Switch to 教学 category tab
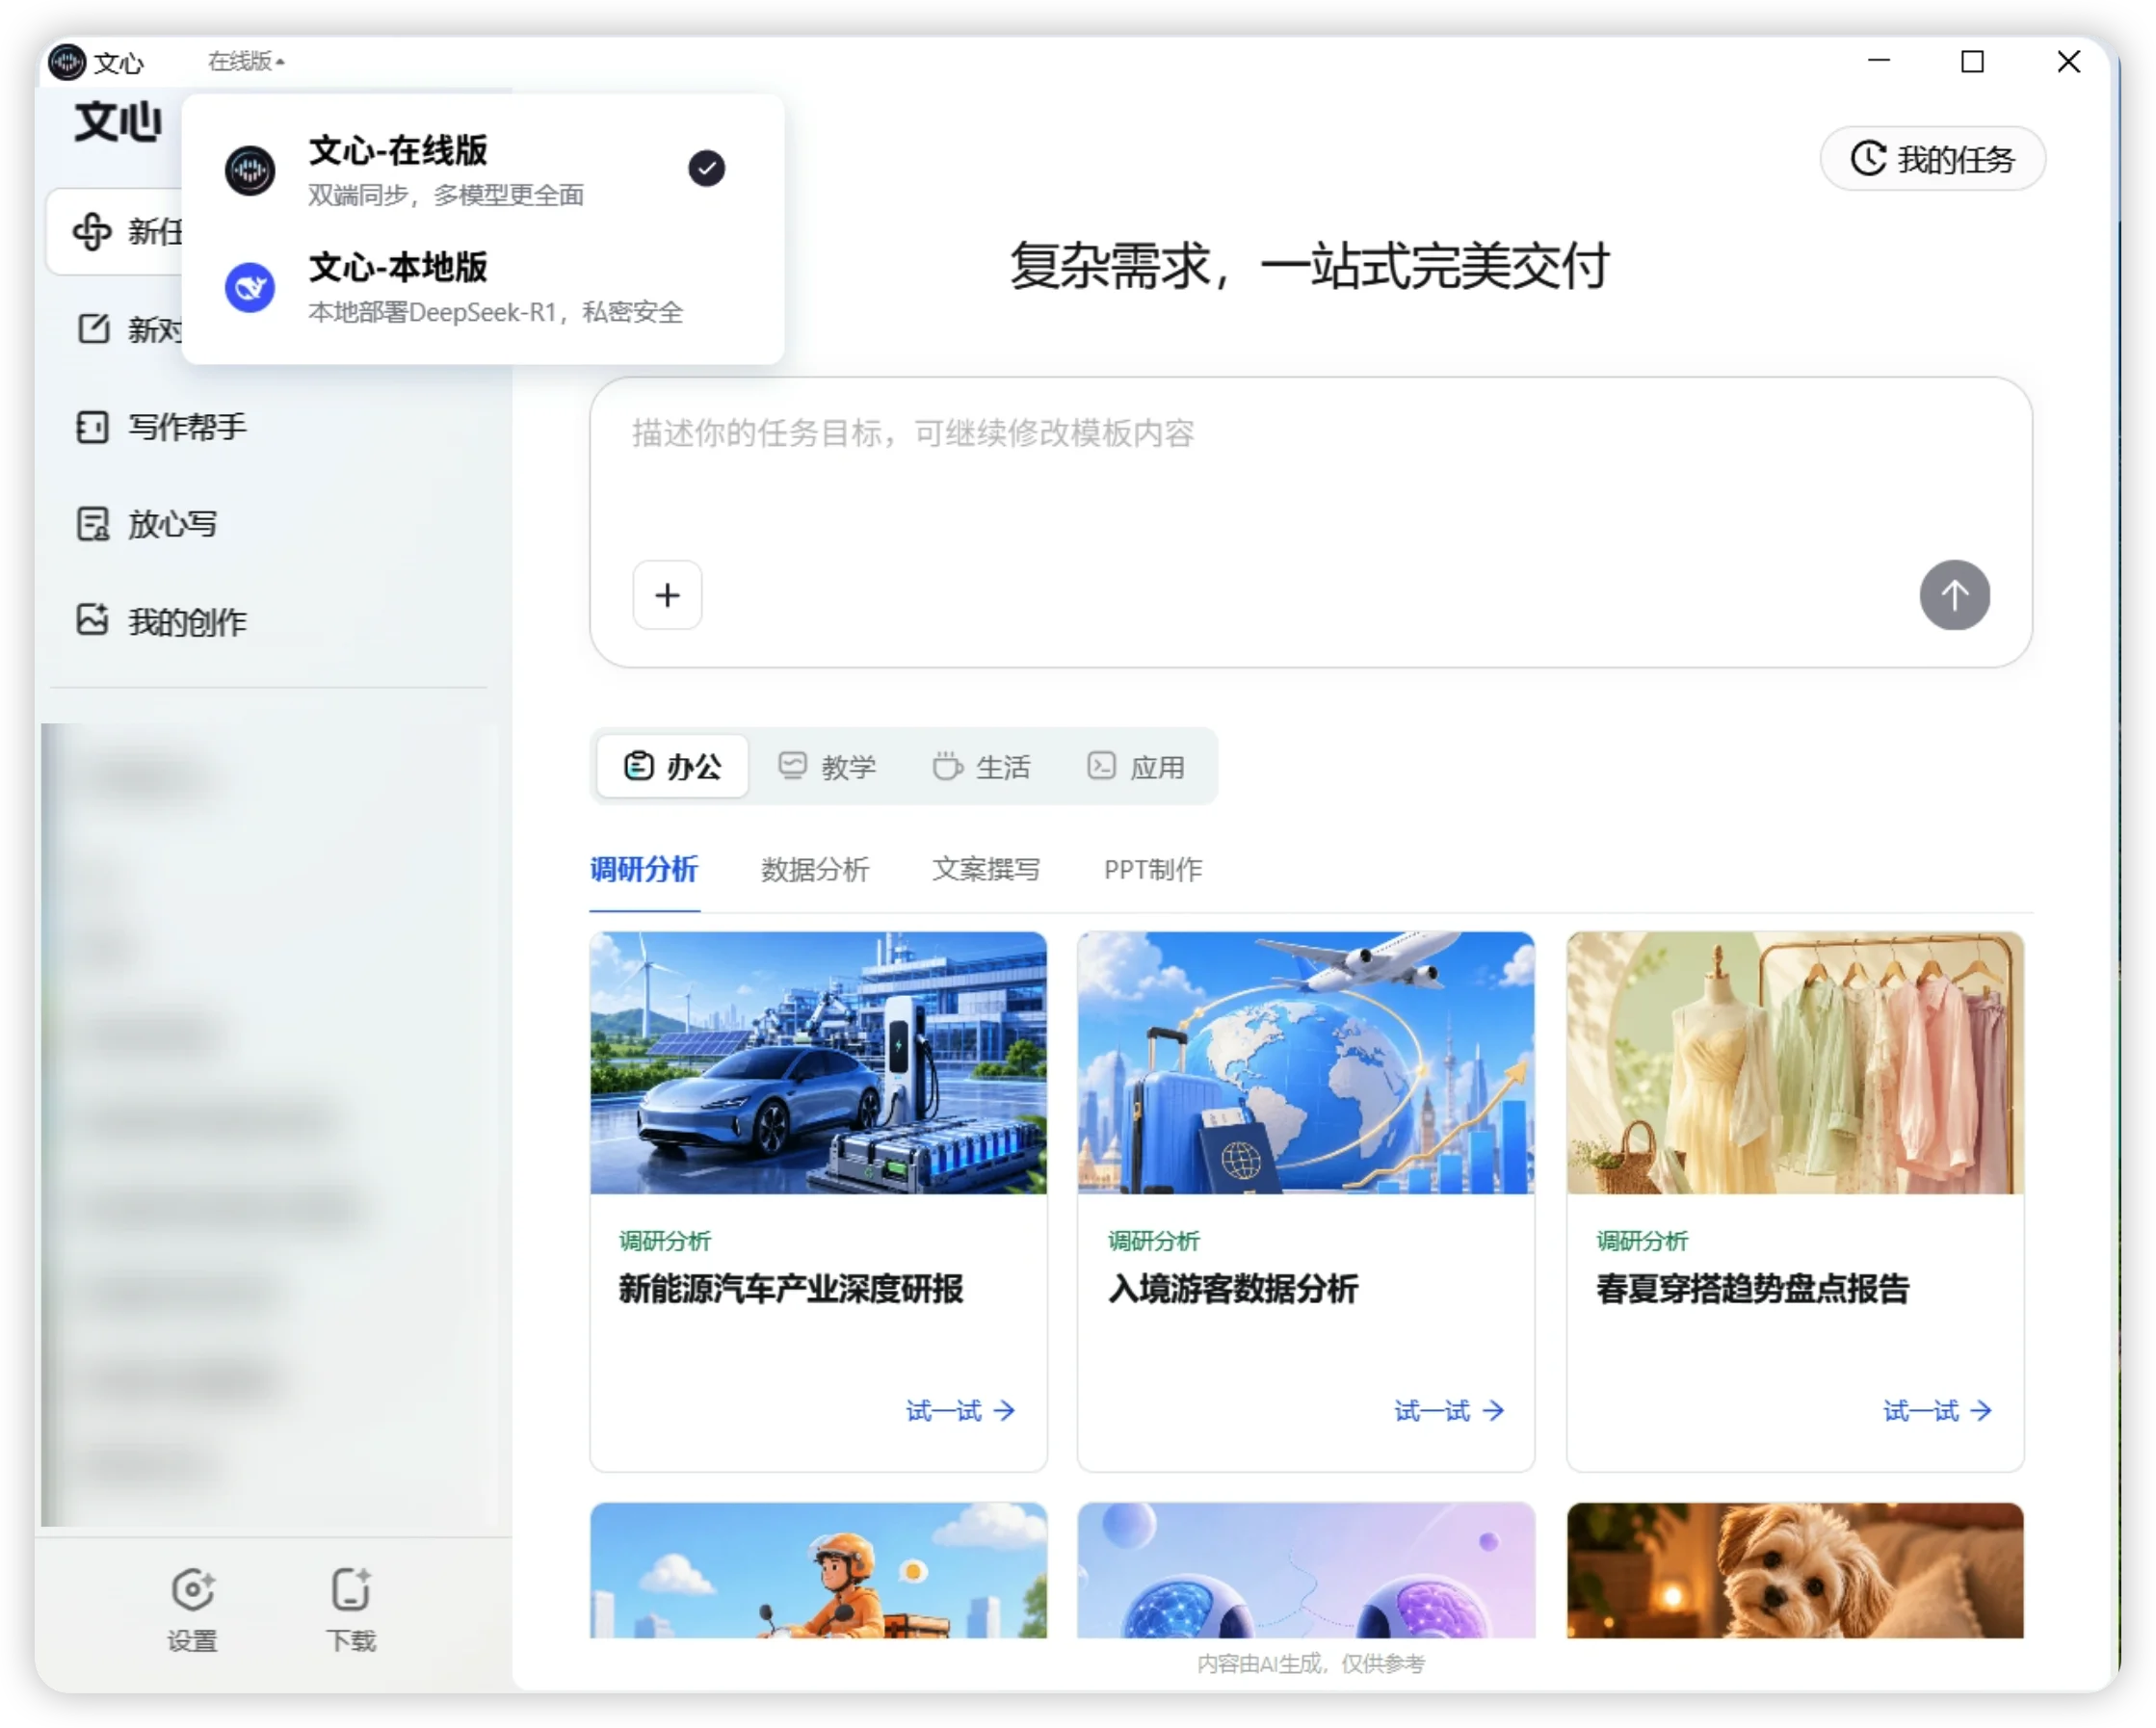The height and width of the screenshot is (1728, 2156). click(x=827, y=766)
